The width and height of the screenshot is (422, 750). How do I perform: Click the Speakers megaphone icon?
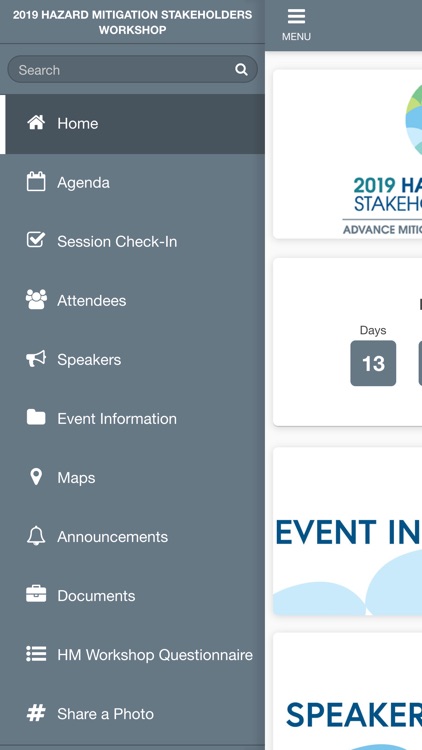pyautogui.click(x=36, y=359)
